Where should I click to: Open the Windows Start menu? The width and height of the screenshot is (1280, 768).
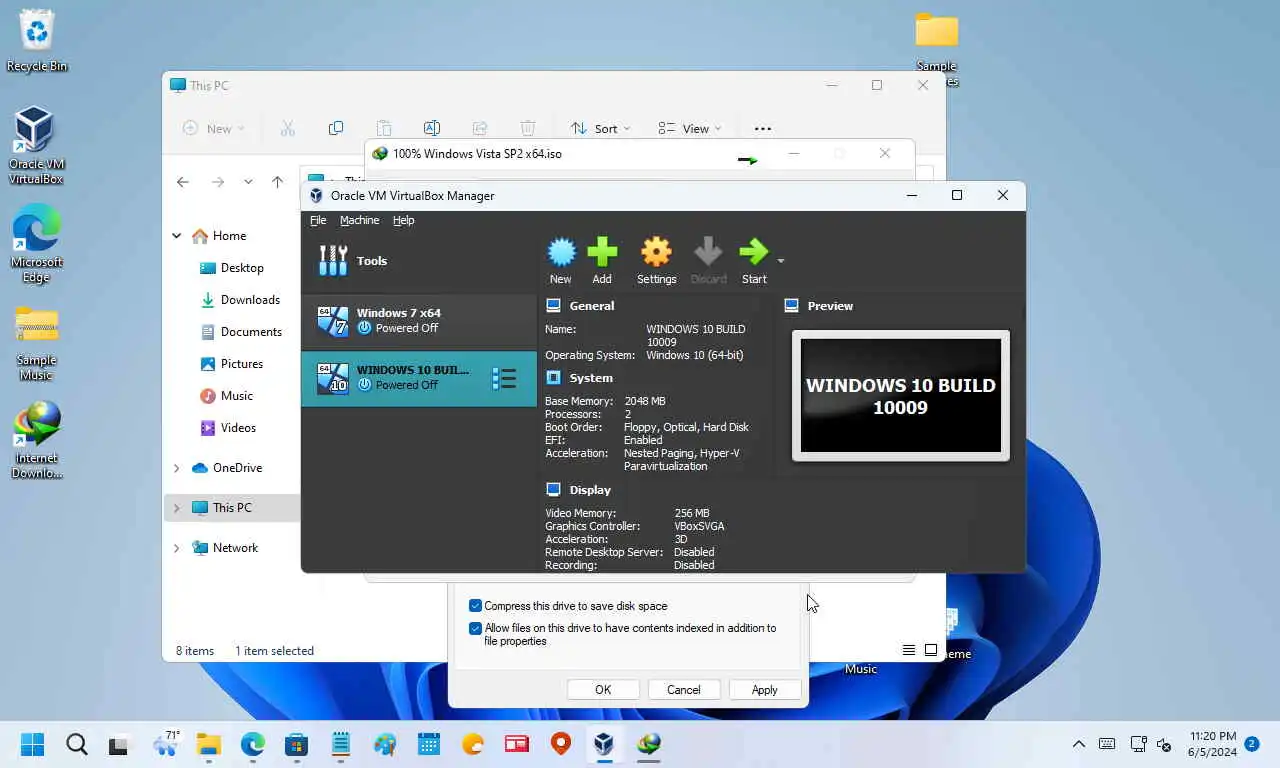point(33,744)
